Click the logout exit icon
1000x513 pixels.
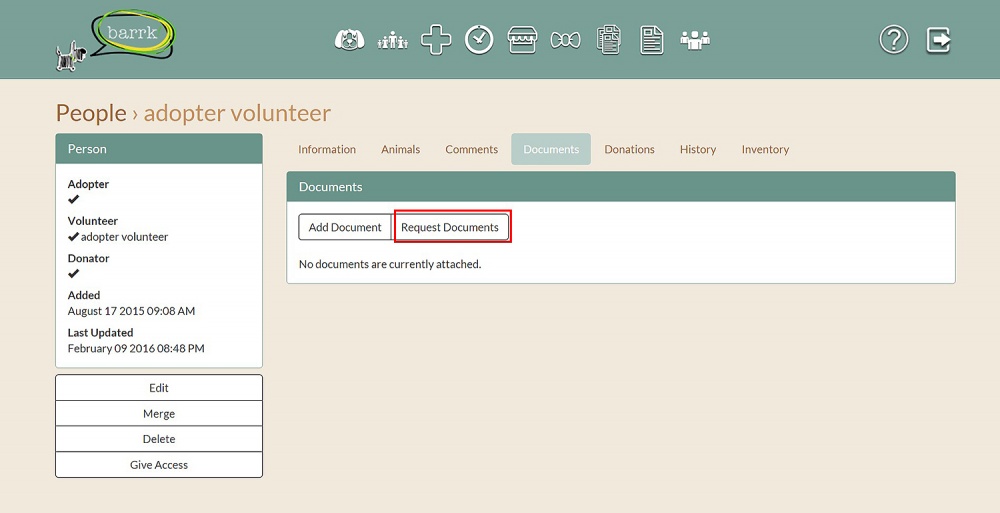938,40
